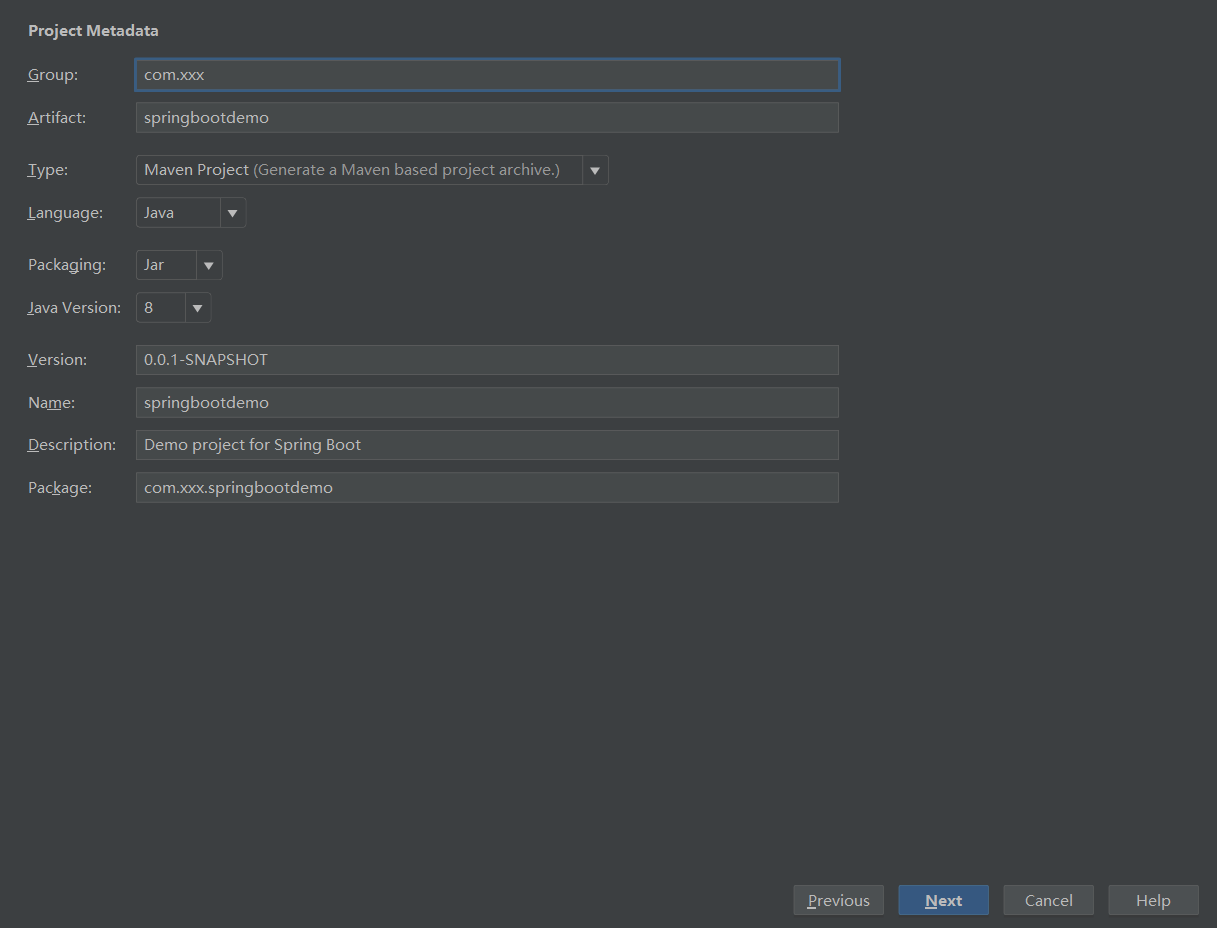Click the Jar packaging combo box

click(x=166, y=265)
